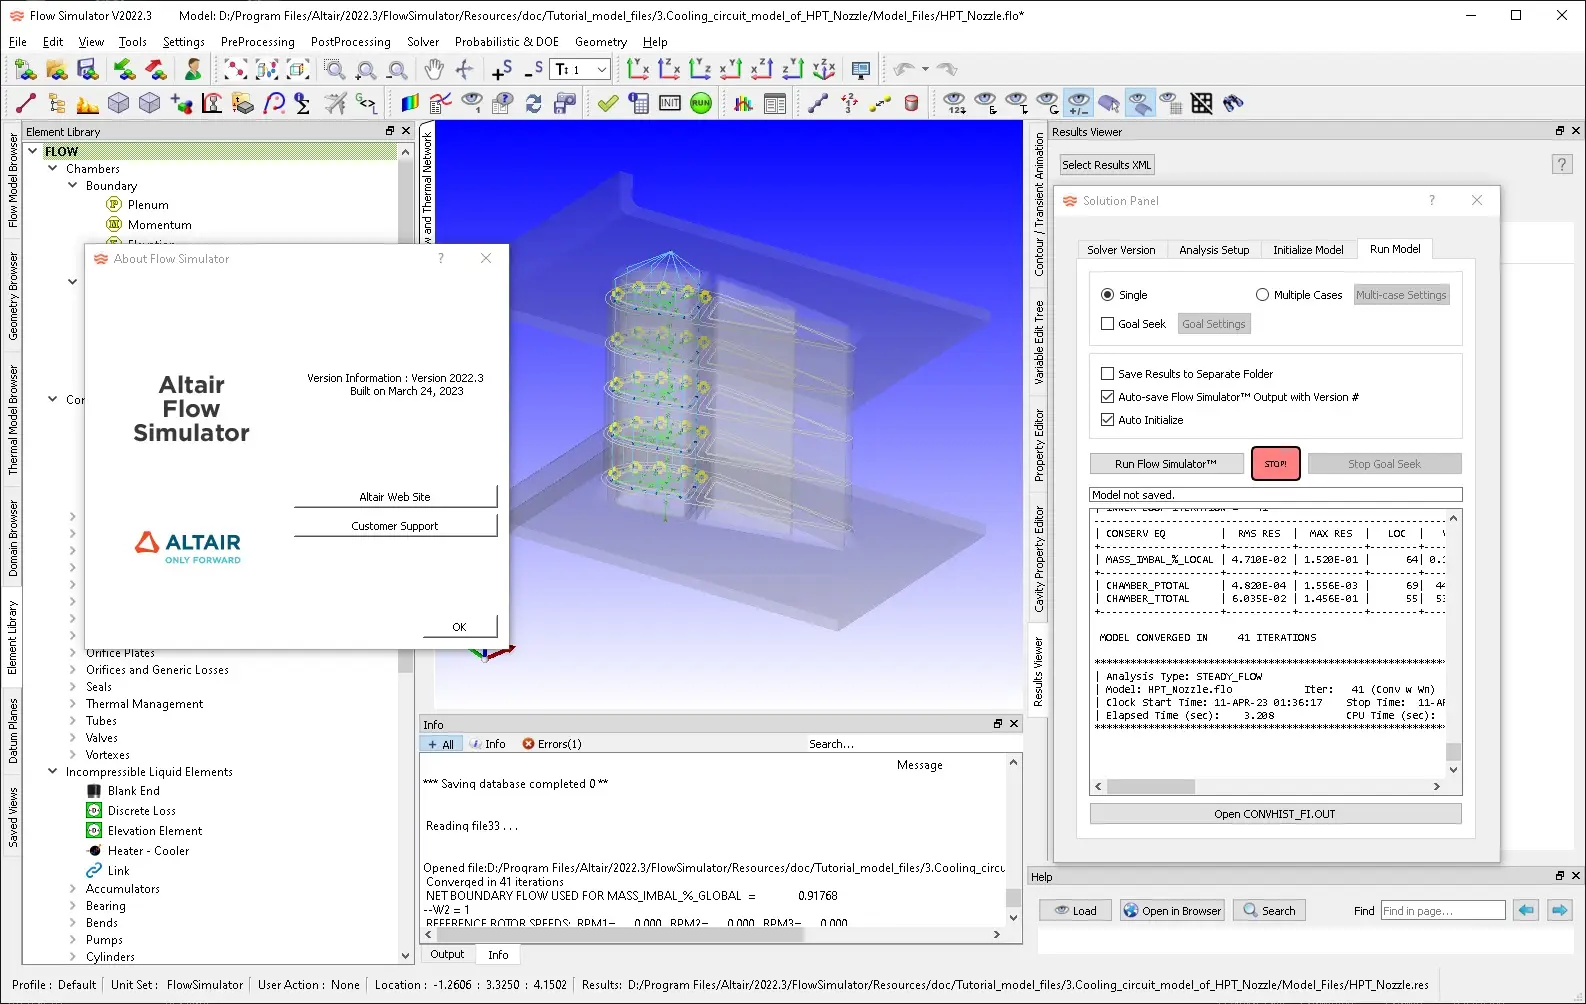Open the rainbow contour color map icon
1586x1004 pixels.
point(410,103)
